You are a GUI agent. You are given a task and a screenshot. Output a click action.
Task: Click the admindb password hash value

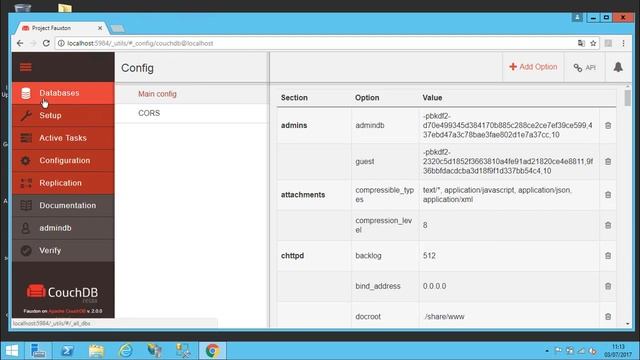(x=507, y=125)
